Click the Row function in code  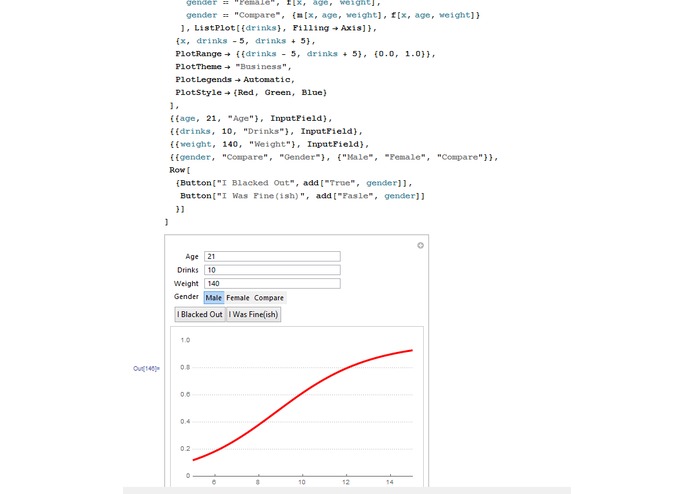pyautogui.click(x=177, y=170)
